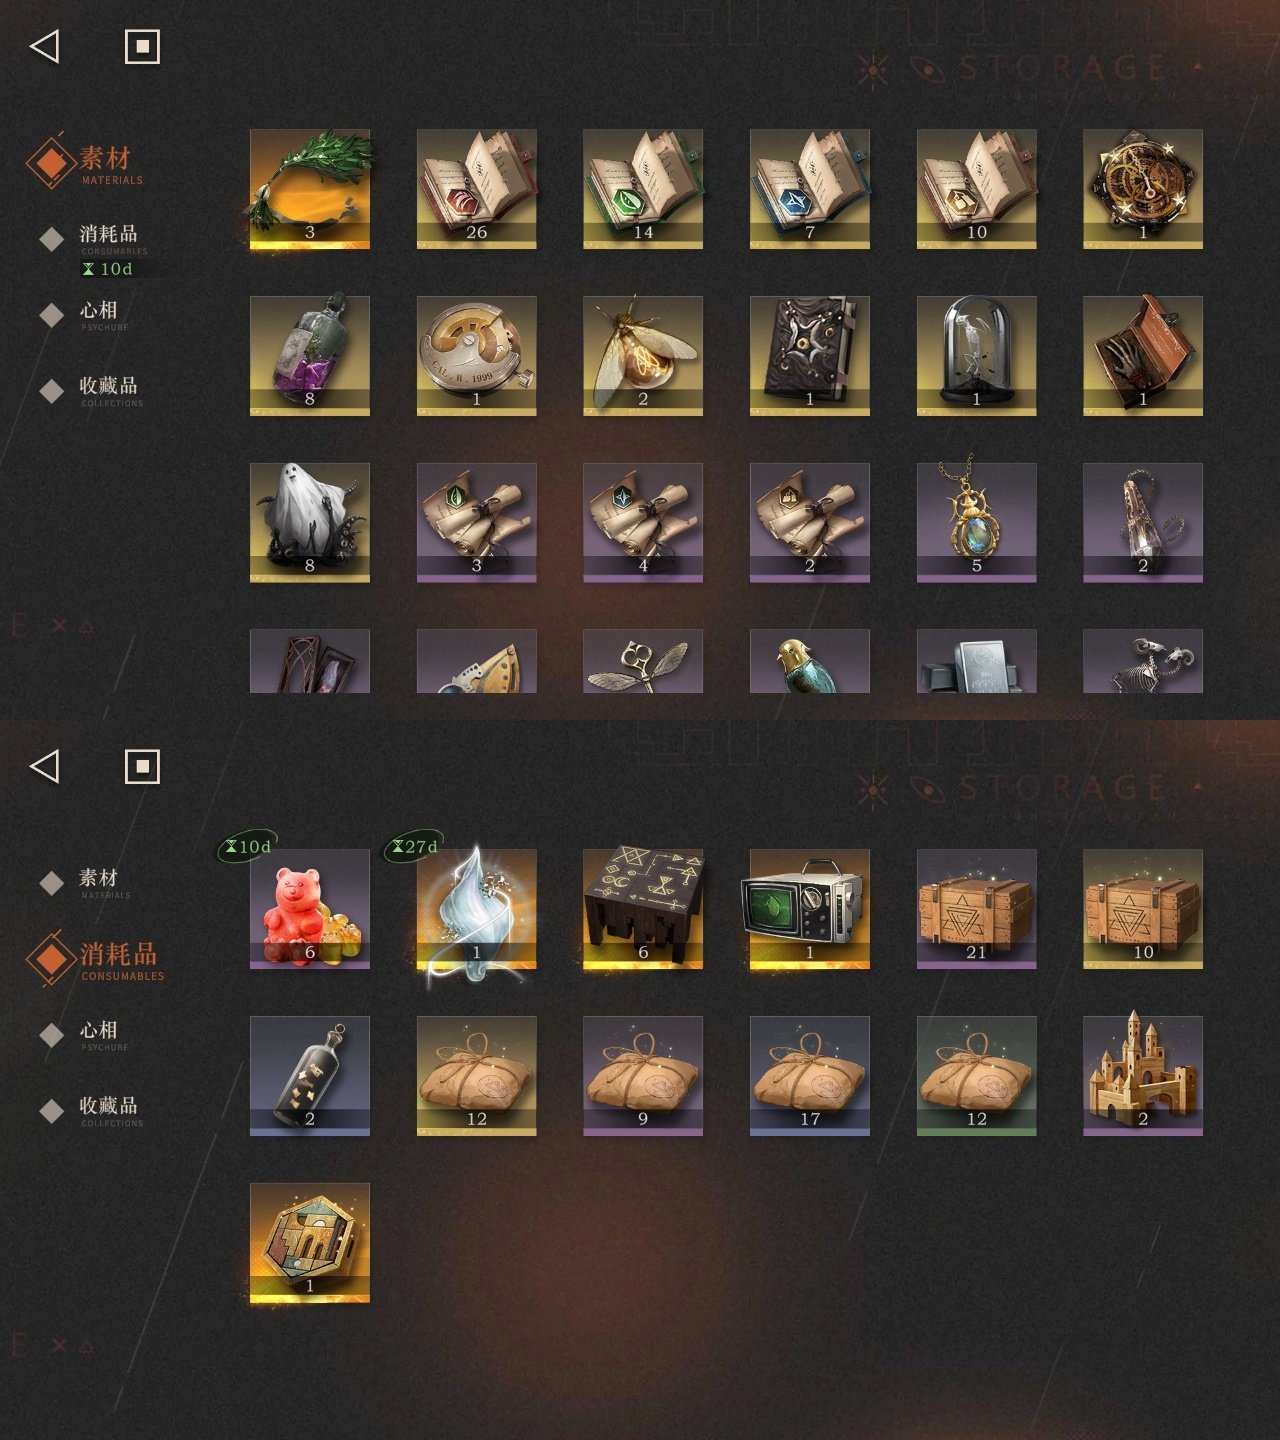
Task: Select the sandcastle item with count 2
Action: (x=1143, y=1076)
